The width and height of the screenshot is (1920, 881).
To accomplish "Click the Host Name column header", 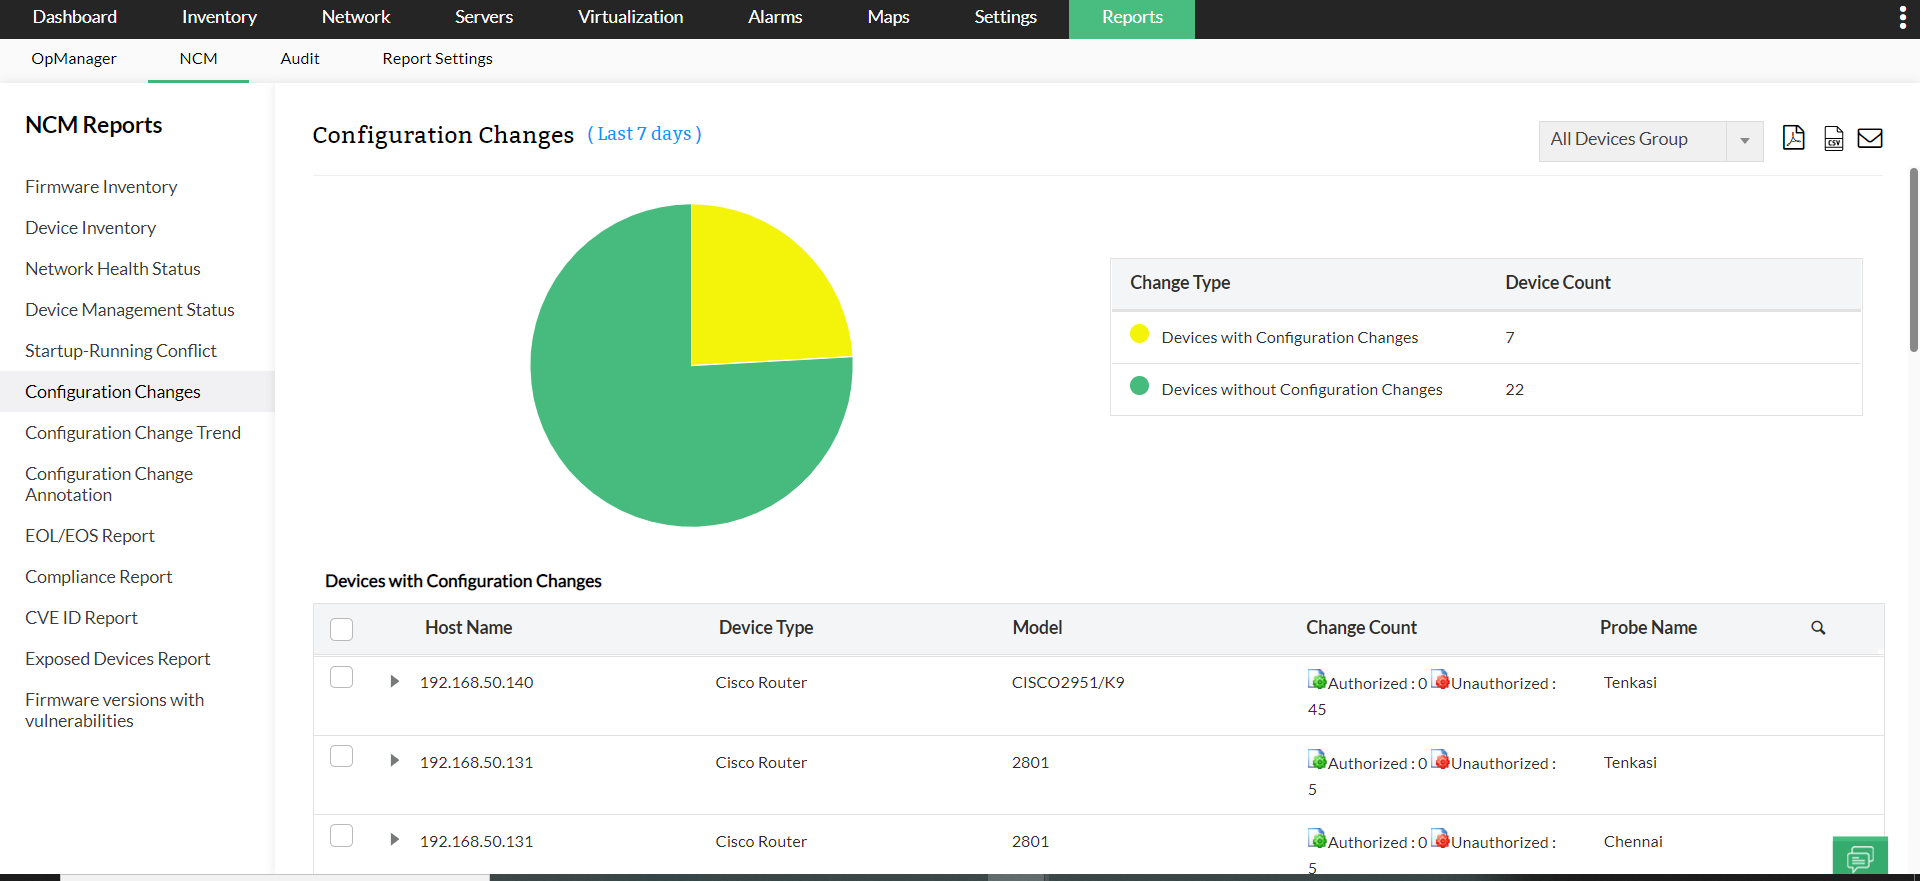I will click(x=468, y=628).
